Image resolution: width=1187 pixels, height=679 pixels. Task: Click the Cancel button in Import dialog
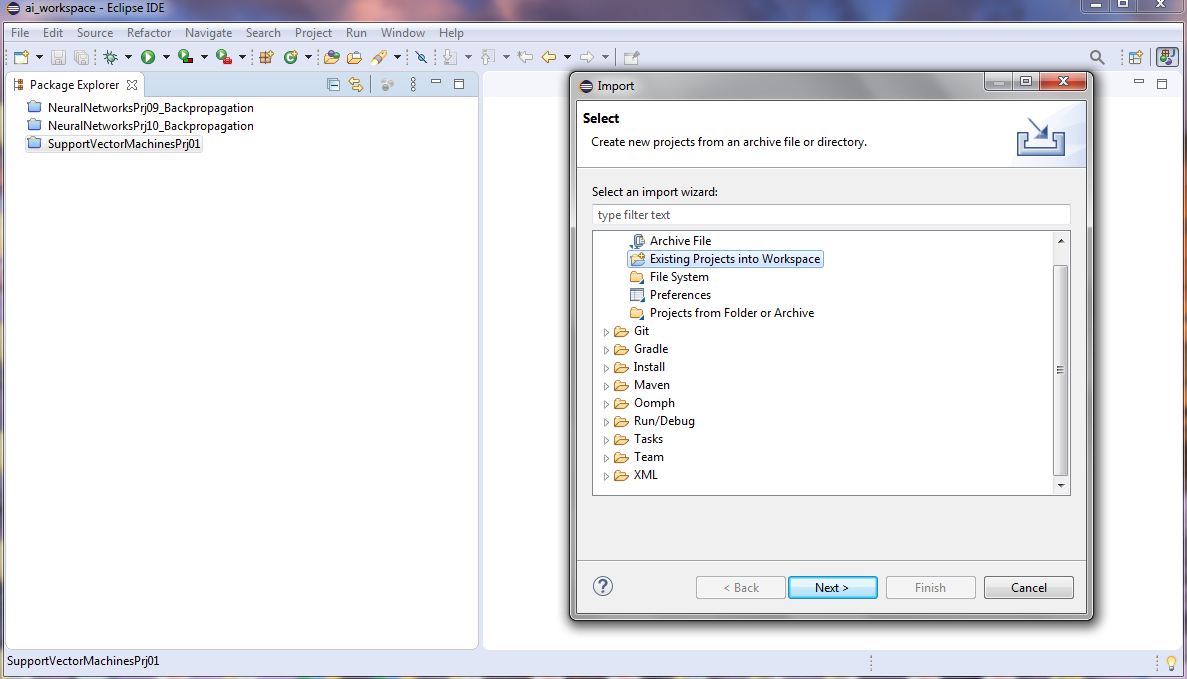1028,587
